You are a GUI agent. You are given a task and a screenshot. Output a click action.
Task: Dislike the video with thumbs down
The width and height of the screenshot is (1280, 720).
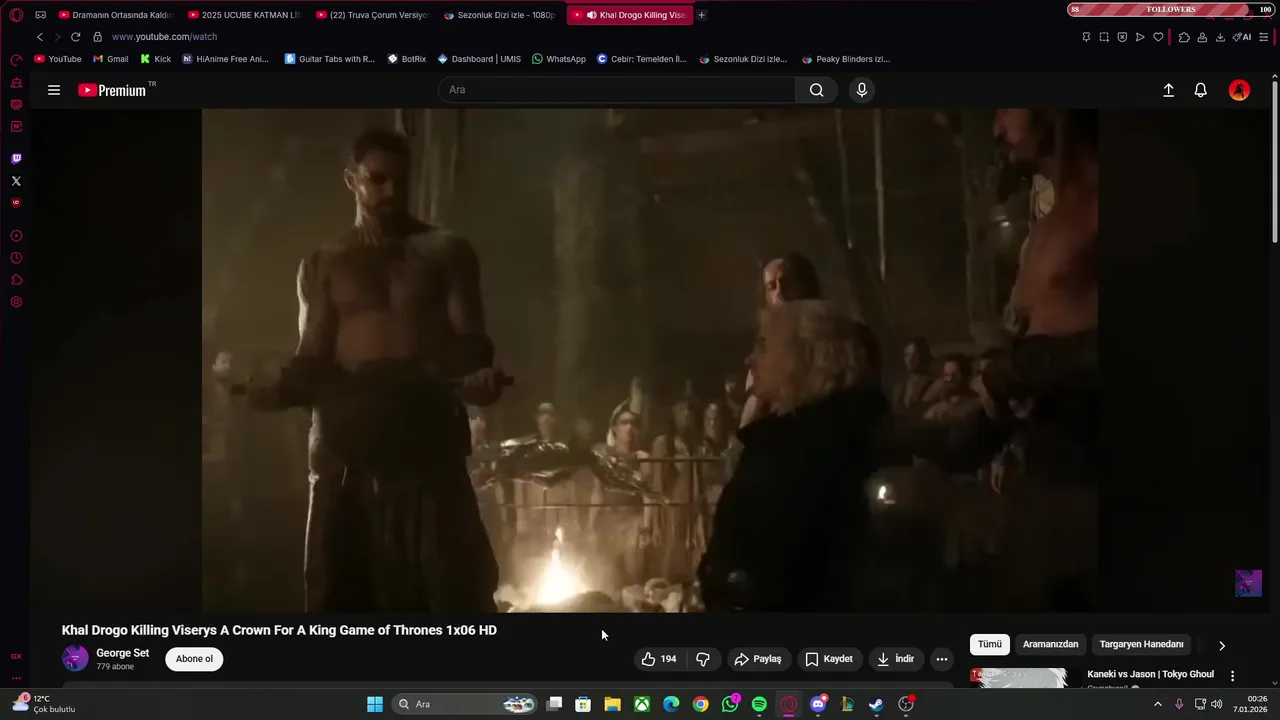(703, 659)
